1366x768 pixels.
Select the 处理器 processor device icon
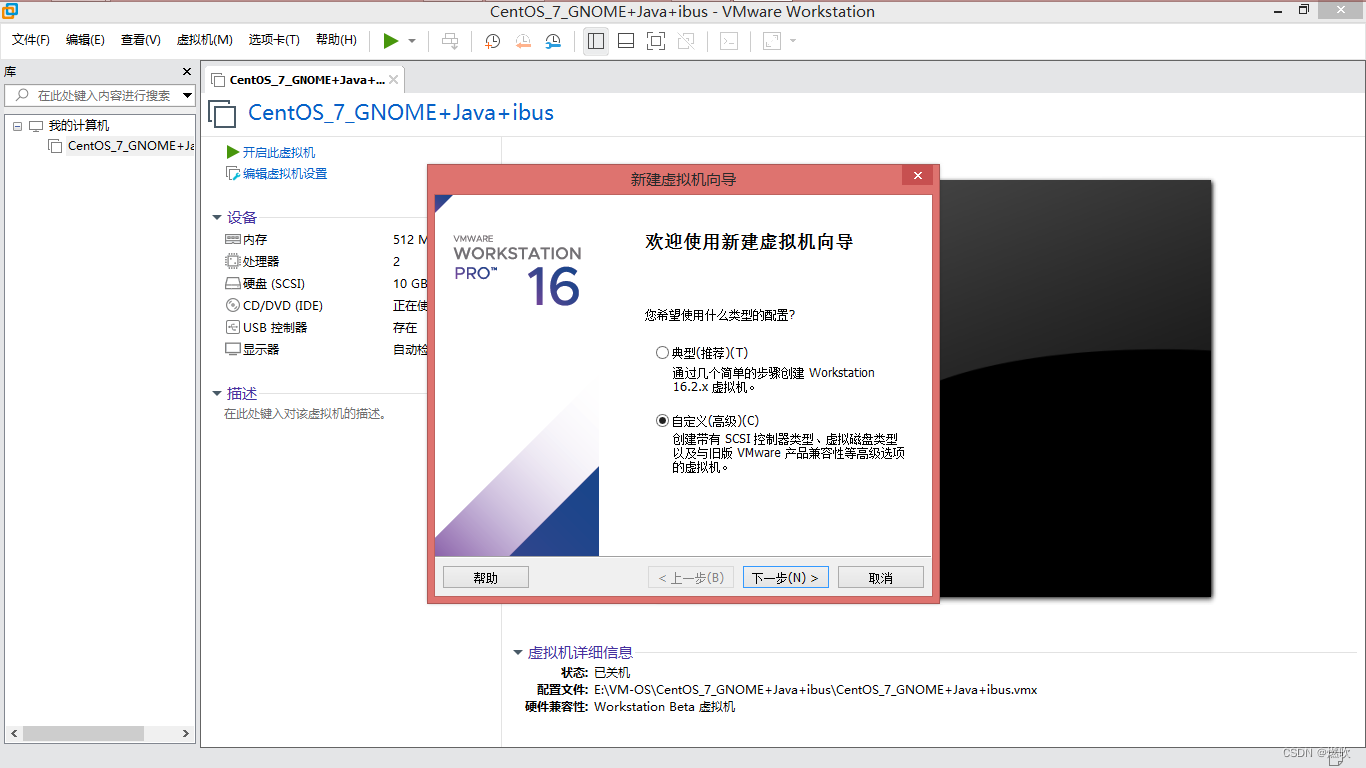233,261
